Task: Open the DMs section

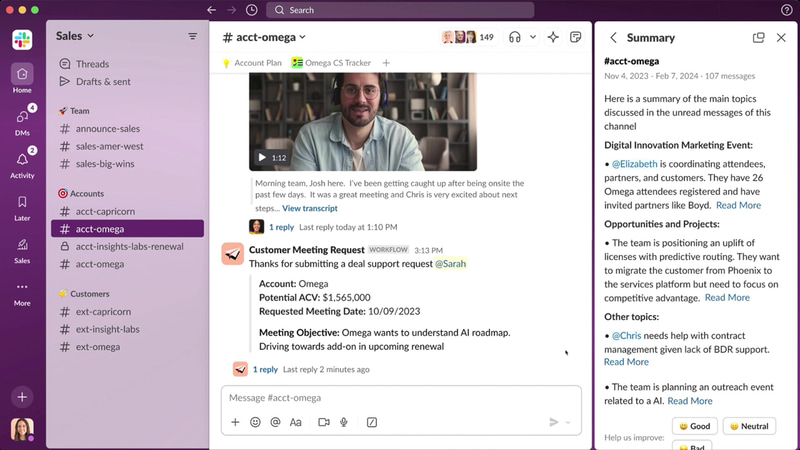Action: 22,121
